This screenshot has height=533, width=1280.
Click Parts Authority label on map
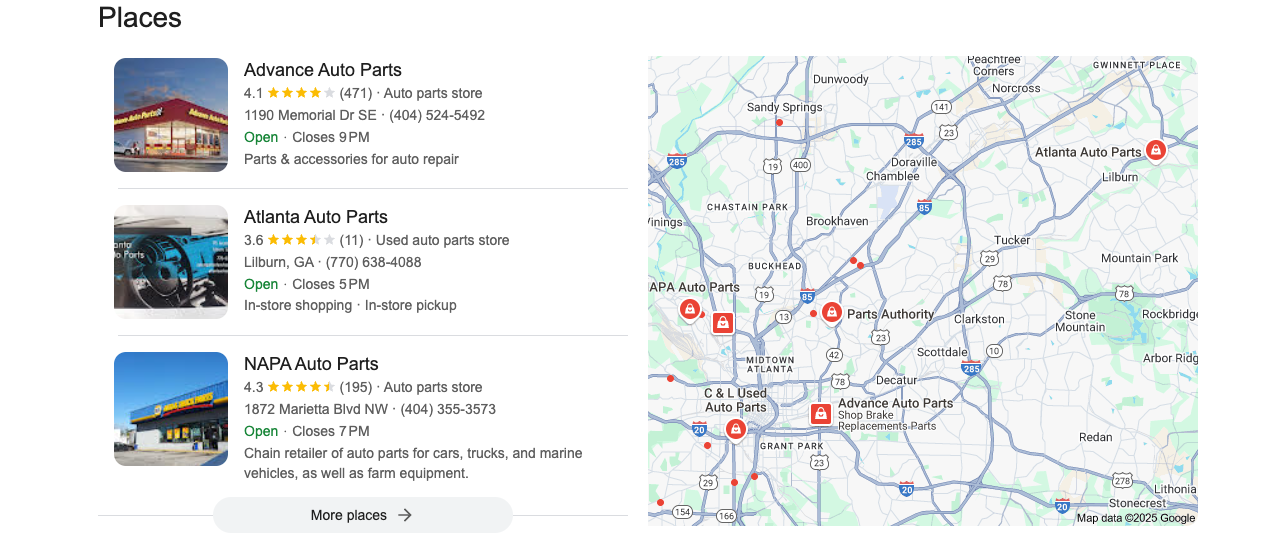(891, 314)
